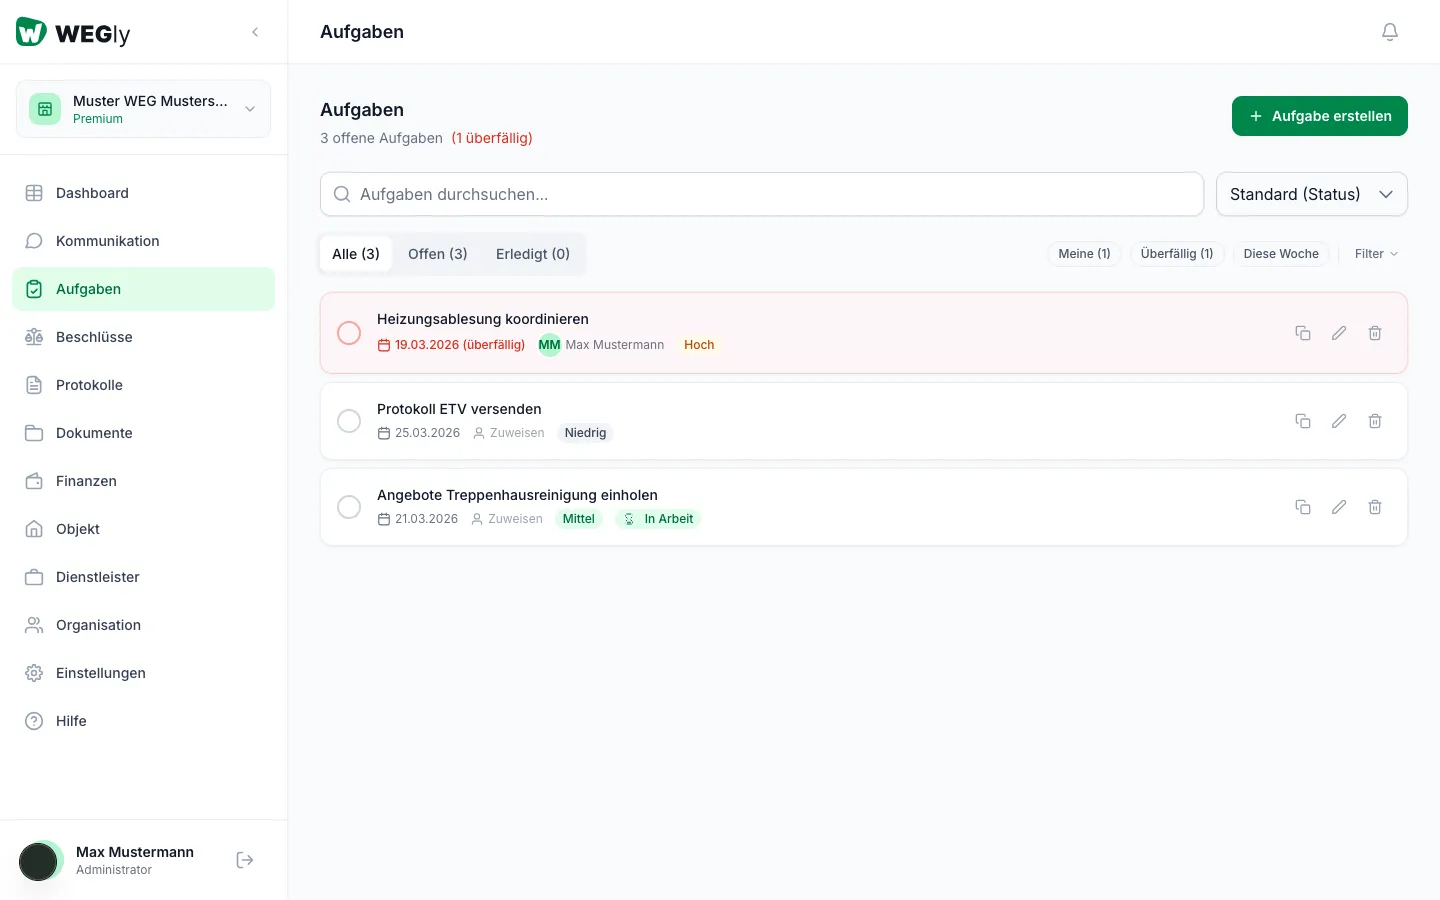Image resolution: width=1440 pixels, height=900 pixels.
Task: Focus the Aufgaben durchsuchen search field
Action: tap(762, 194)
